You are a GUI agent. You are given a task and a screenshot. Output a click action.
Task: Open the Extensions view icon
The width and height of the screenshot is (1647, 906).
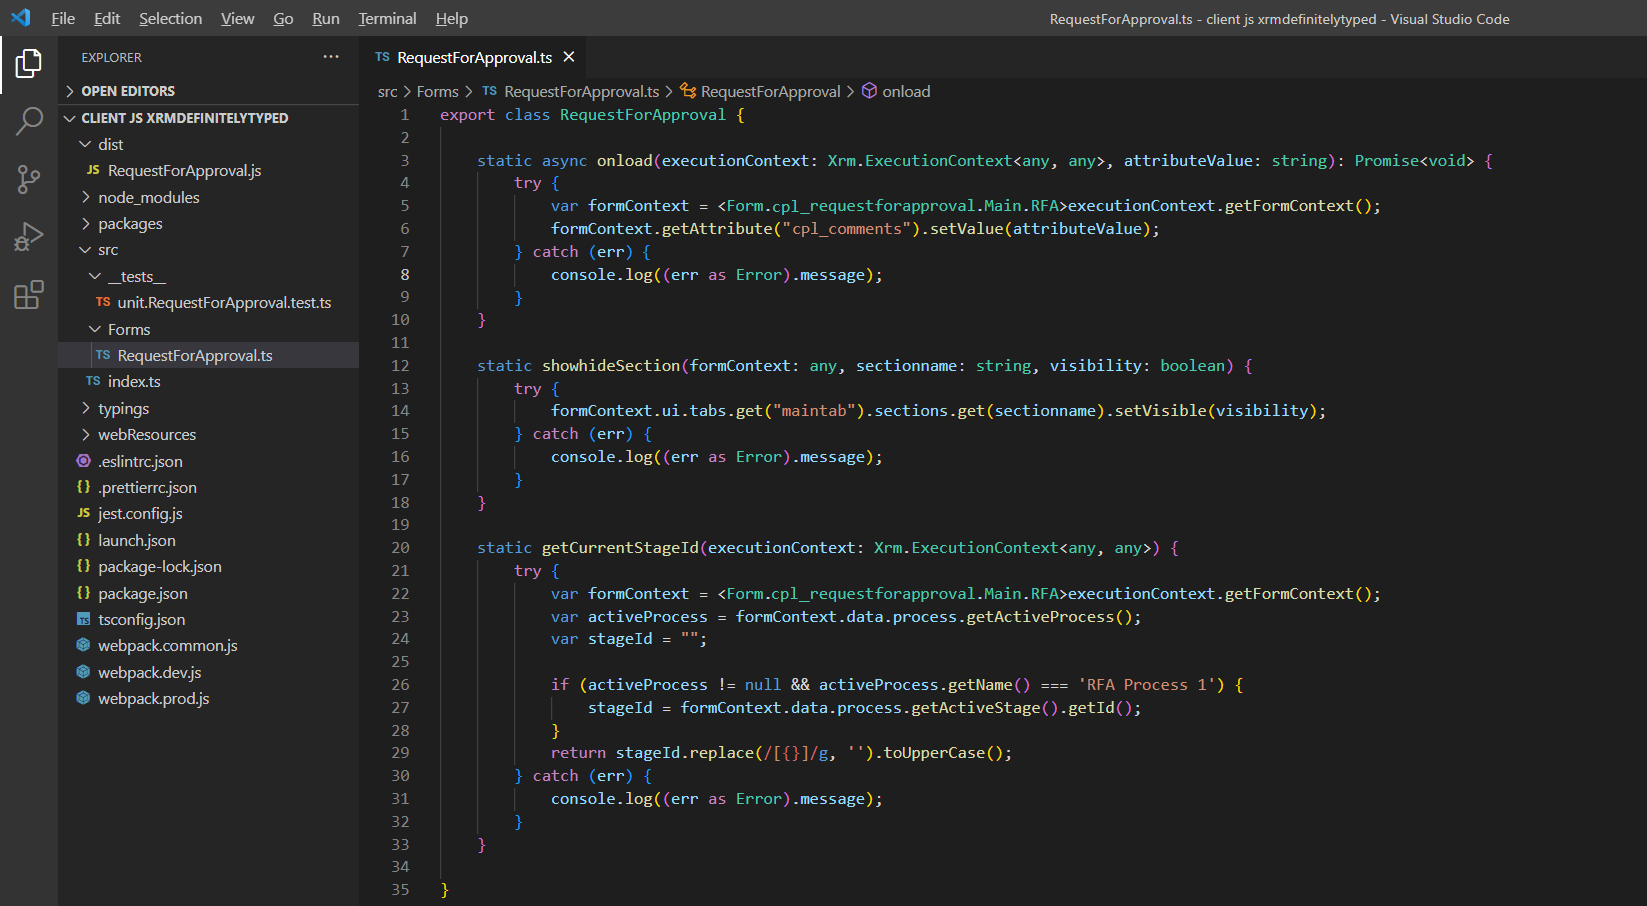click(x=29, y=295)
